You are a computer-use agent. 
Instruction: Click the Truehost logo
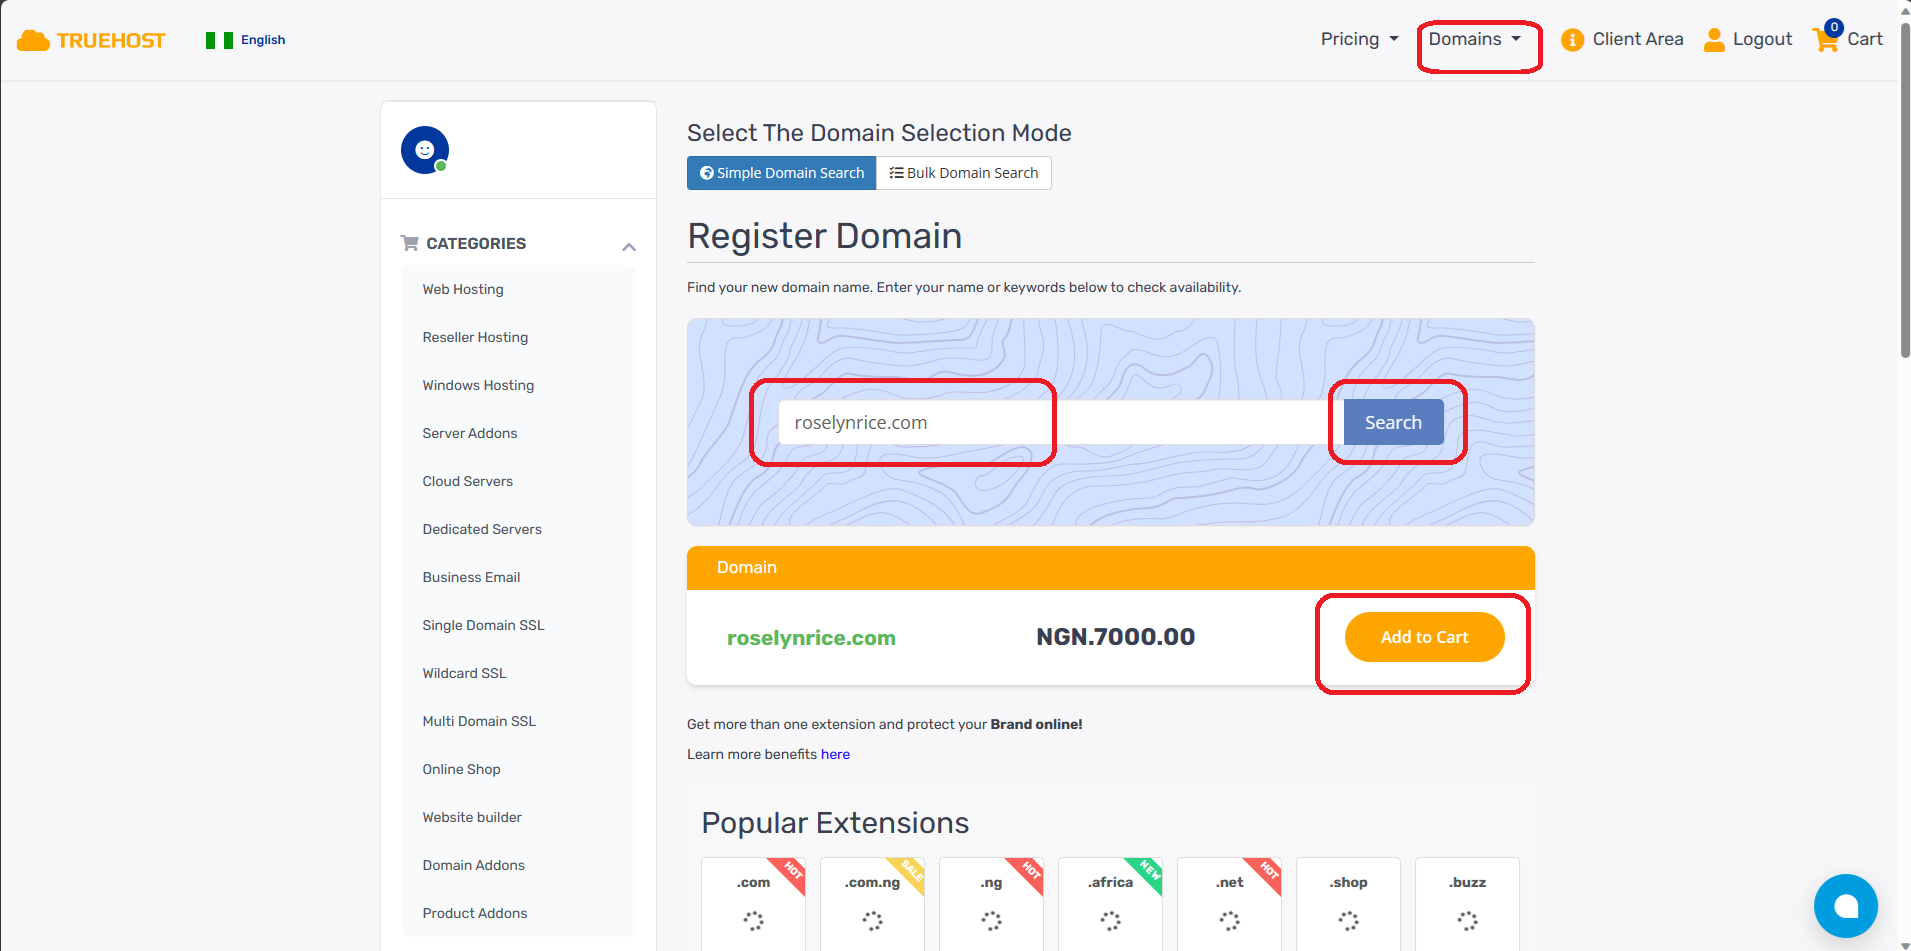90,40
